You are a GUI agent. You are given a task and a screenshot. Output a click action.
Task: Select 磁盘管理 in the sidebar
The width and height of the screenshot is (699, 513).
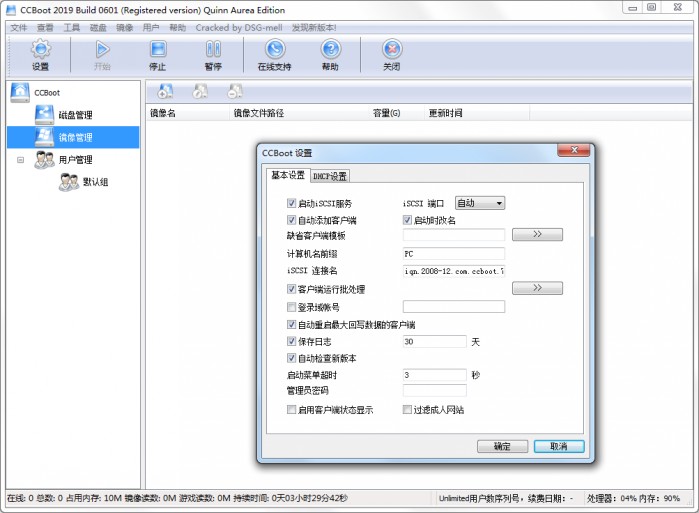click(x=75, y=115)
